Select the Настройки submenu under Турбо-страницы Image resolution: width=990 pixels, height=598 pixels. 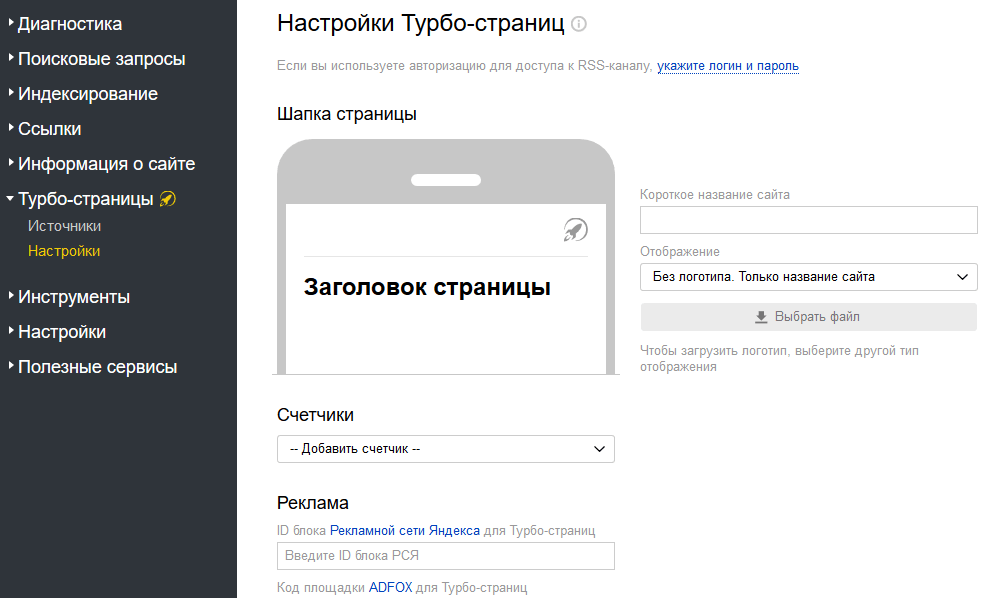pos(64,251)
